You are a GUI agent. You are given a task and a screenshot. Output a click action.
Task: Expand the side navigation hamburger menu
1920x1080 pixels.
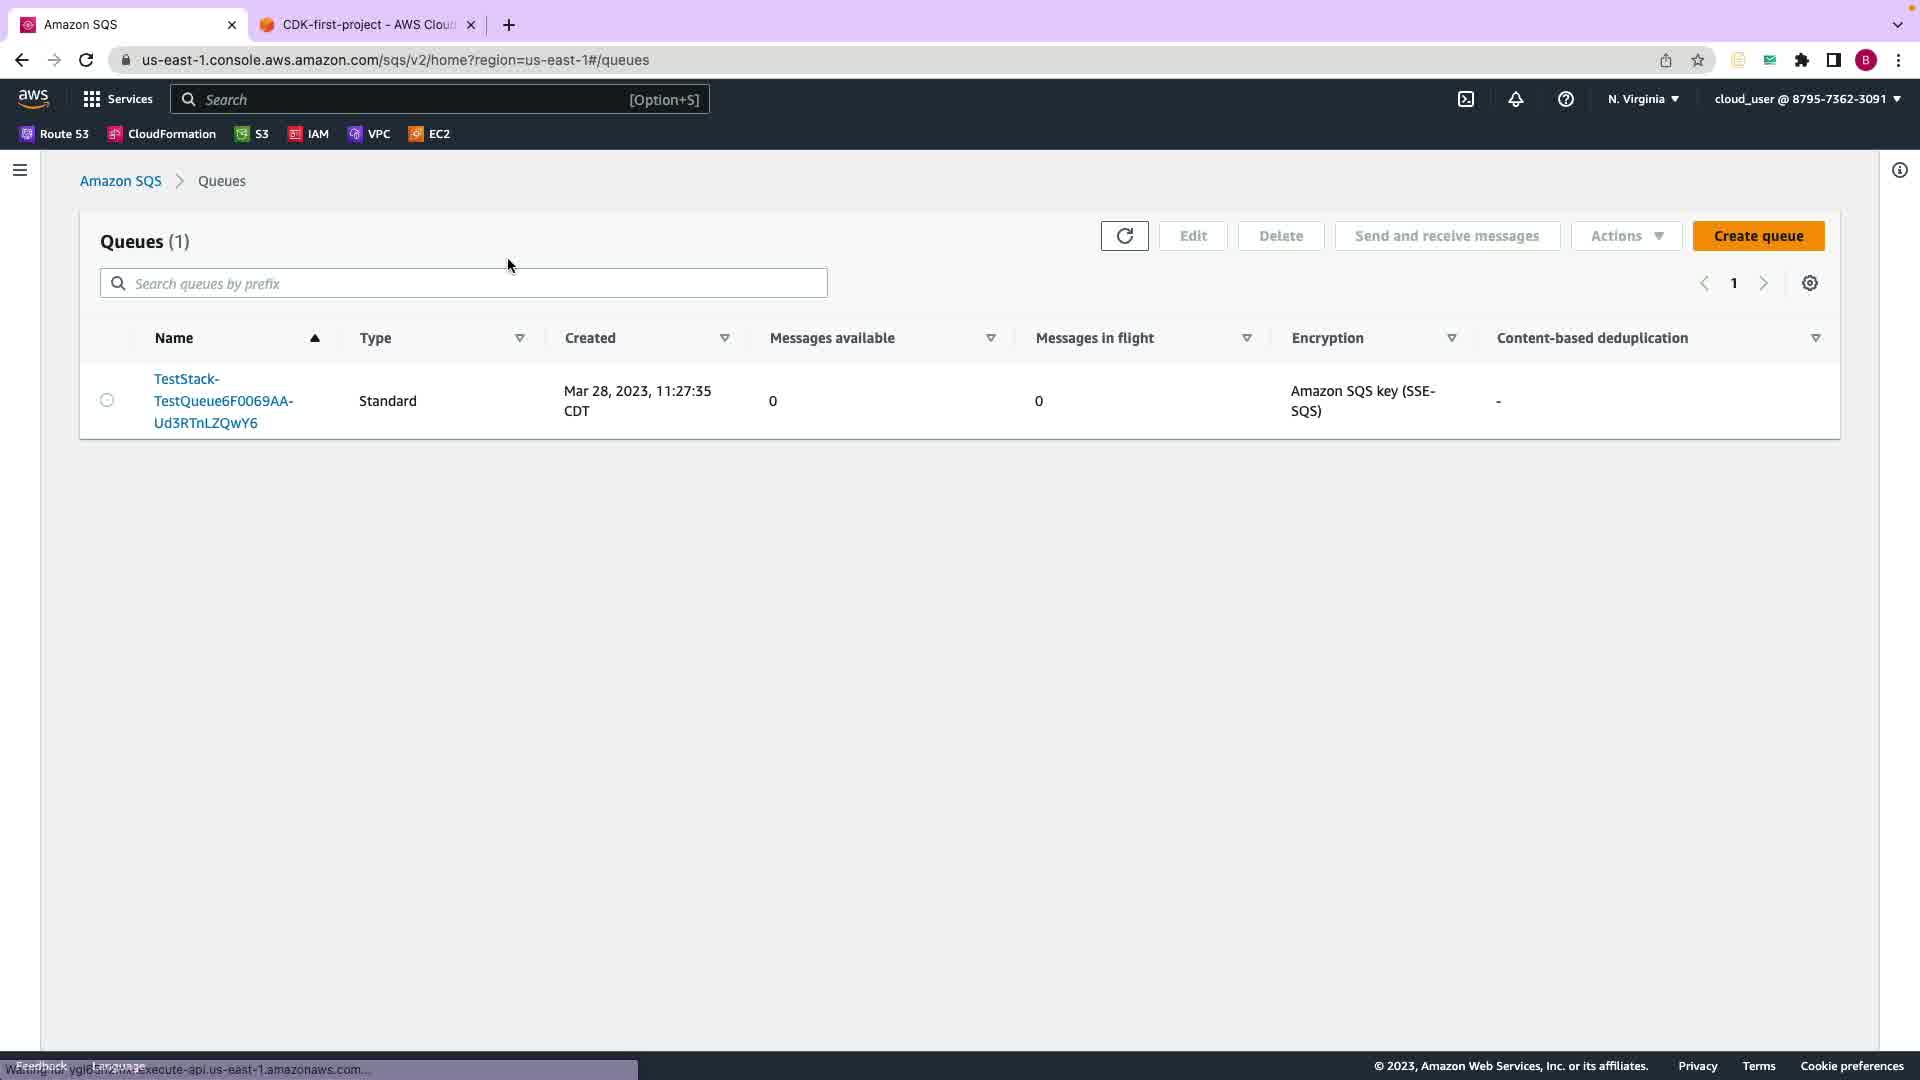coord(19,170)
